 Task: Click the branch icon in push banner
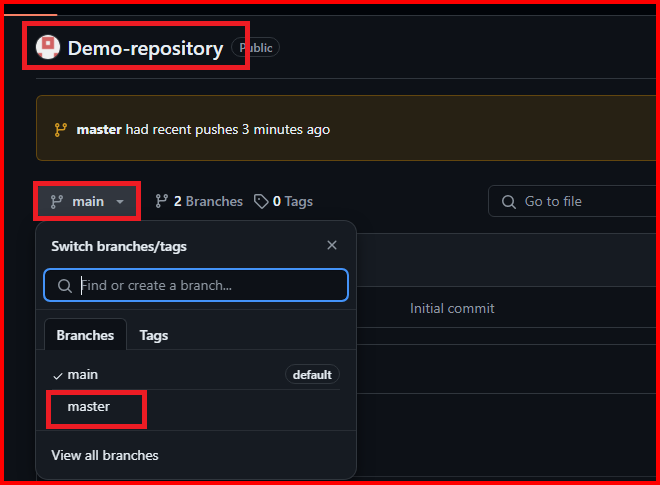pyautogui.click(x=61, y=129)
